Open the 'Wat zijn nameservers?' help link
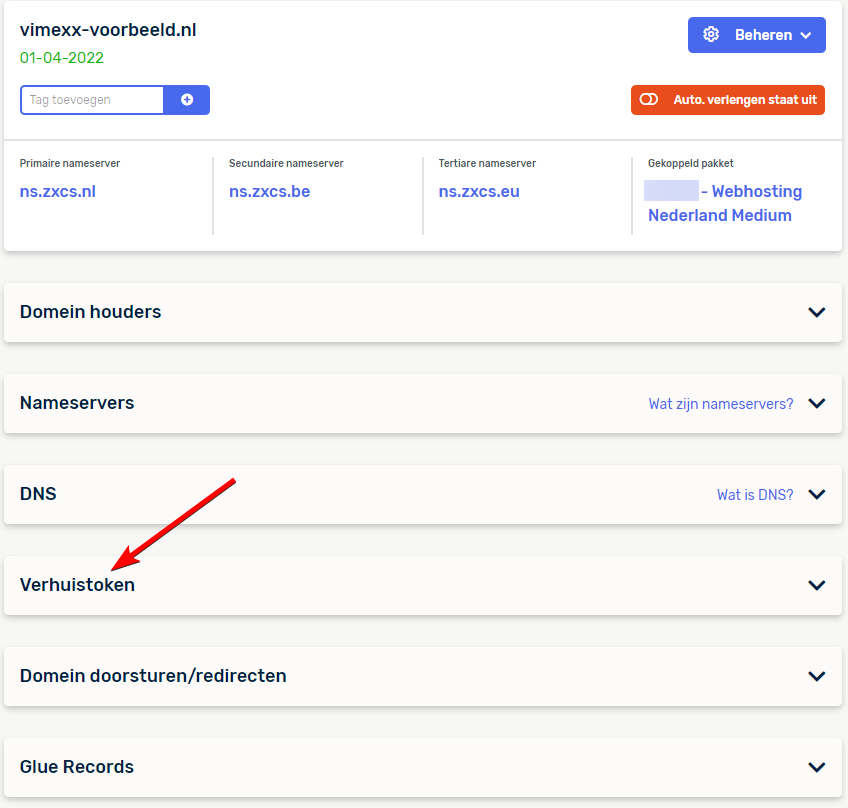 tap(720, 404)
